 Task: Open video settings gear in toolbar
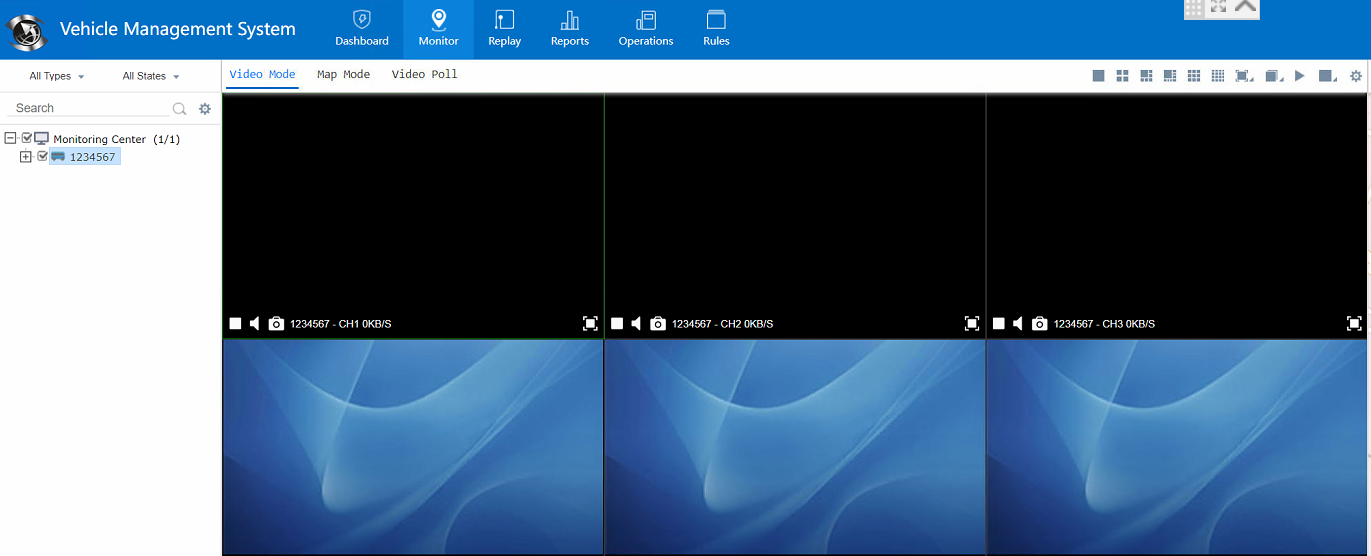pyautogui.click(x=1356, y=76)
